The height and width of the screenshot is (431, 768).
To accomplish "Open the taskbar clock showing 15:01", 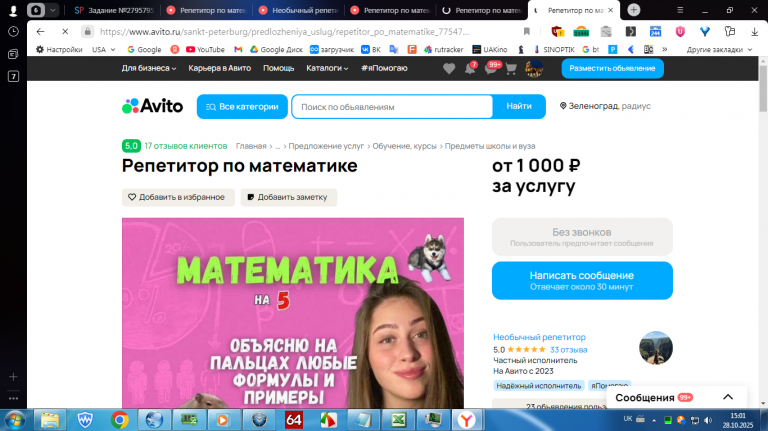I will [x=738, y=420].
